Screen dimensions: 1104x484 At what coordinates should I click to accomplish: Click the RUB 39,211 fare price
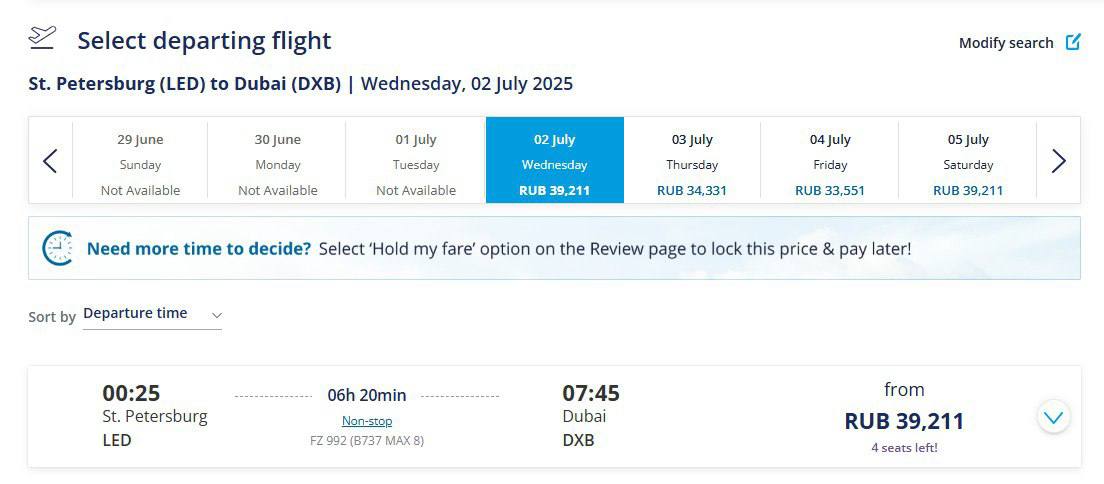[x=904, y=421]
